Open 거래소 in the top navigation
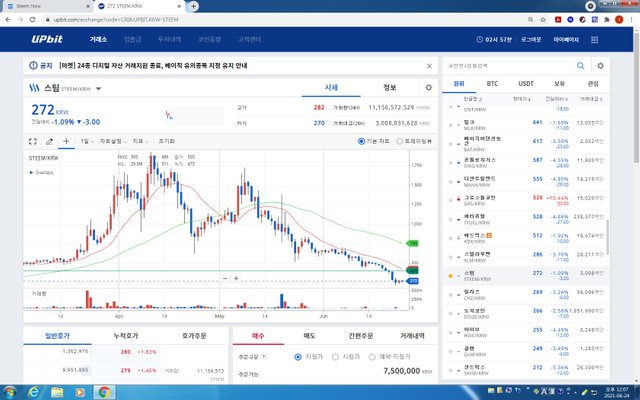This screenshot has width=640, height=400. pos(98,39)
